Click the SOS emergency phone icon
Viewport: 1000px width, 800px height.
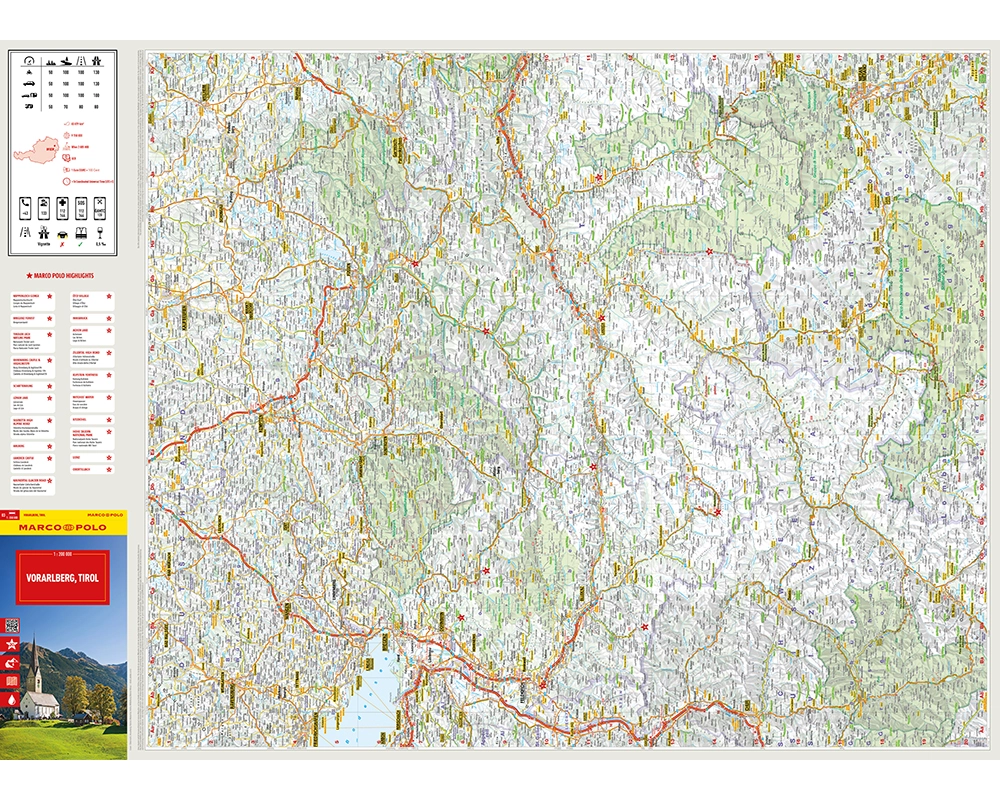81,207
